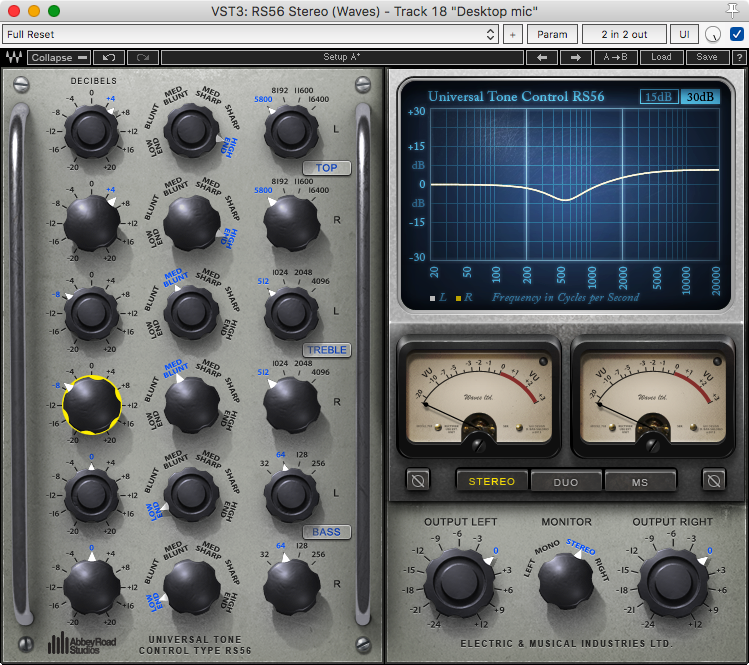
Task: Toggle the plugin bypass checkbox
Action: click(x=737, y=34)
